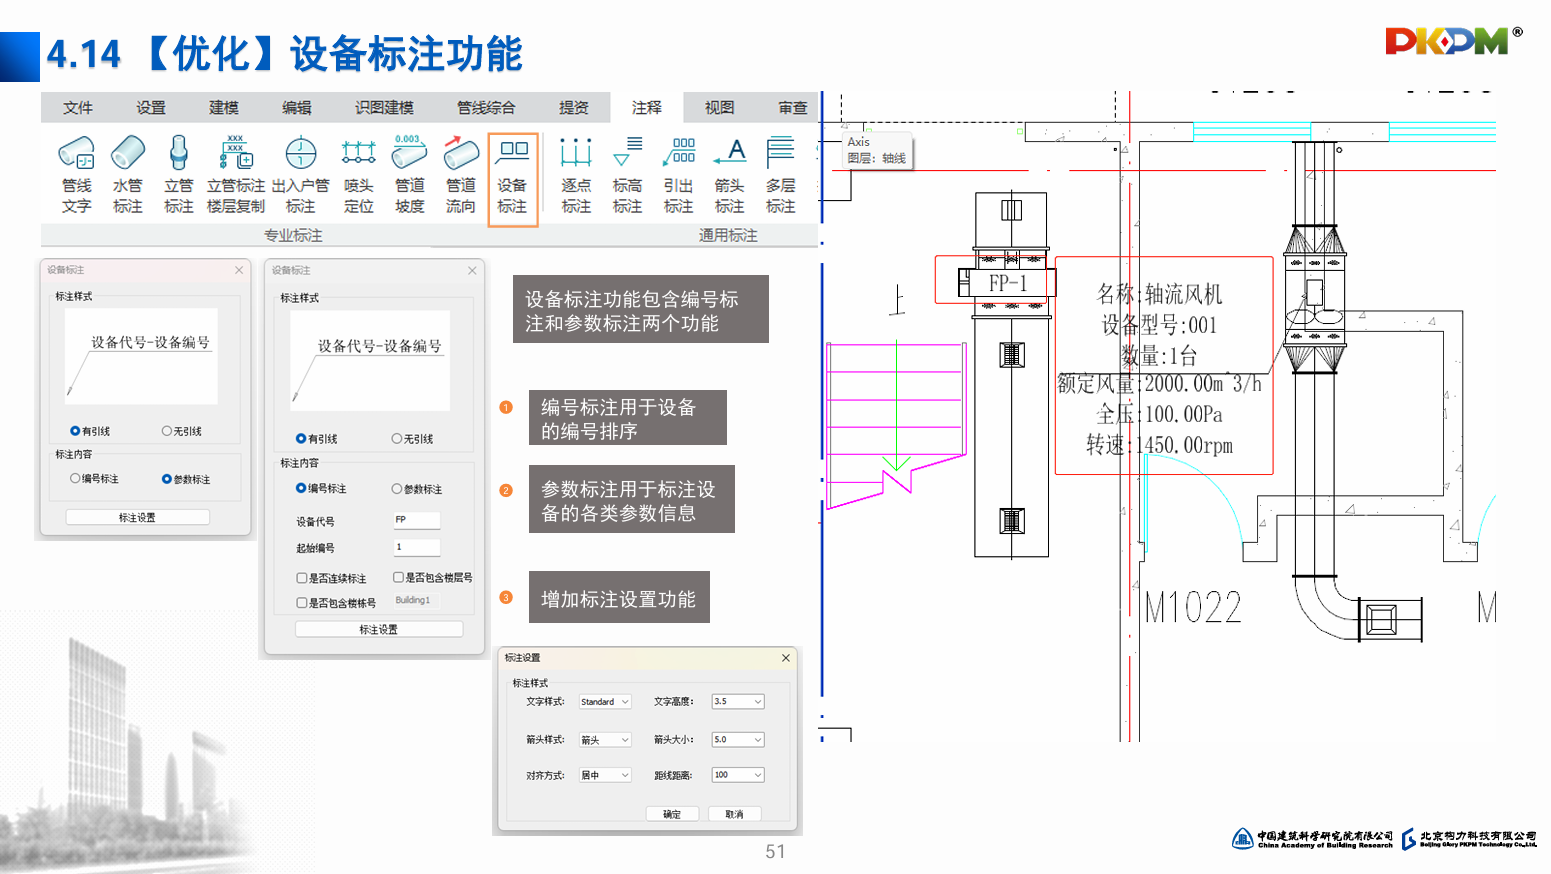Open the 文字高度 3.5 dropdown
Image resolution: width=1551 pixels, height=874 pixels.
coord(738,702)
